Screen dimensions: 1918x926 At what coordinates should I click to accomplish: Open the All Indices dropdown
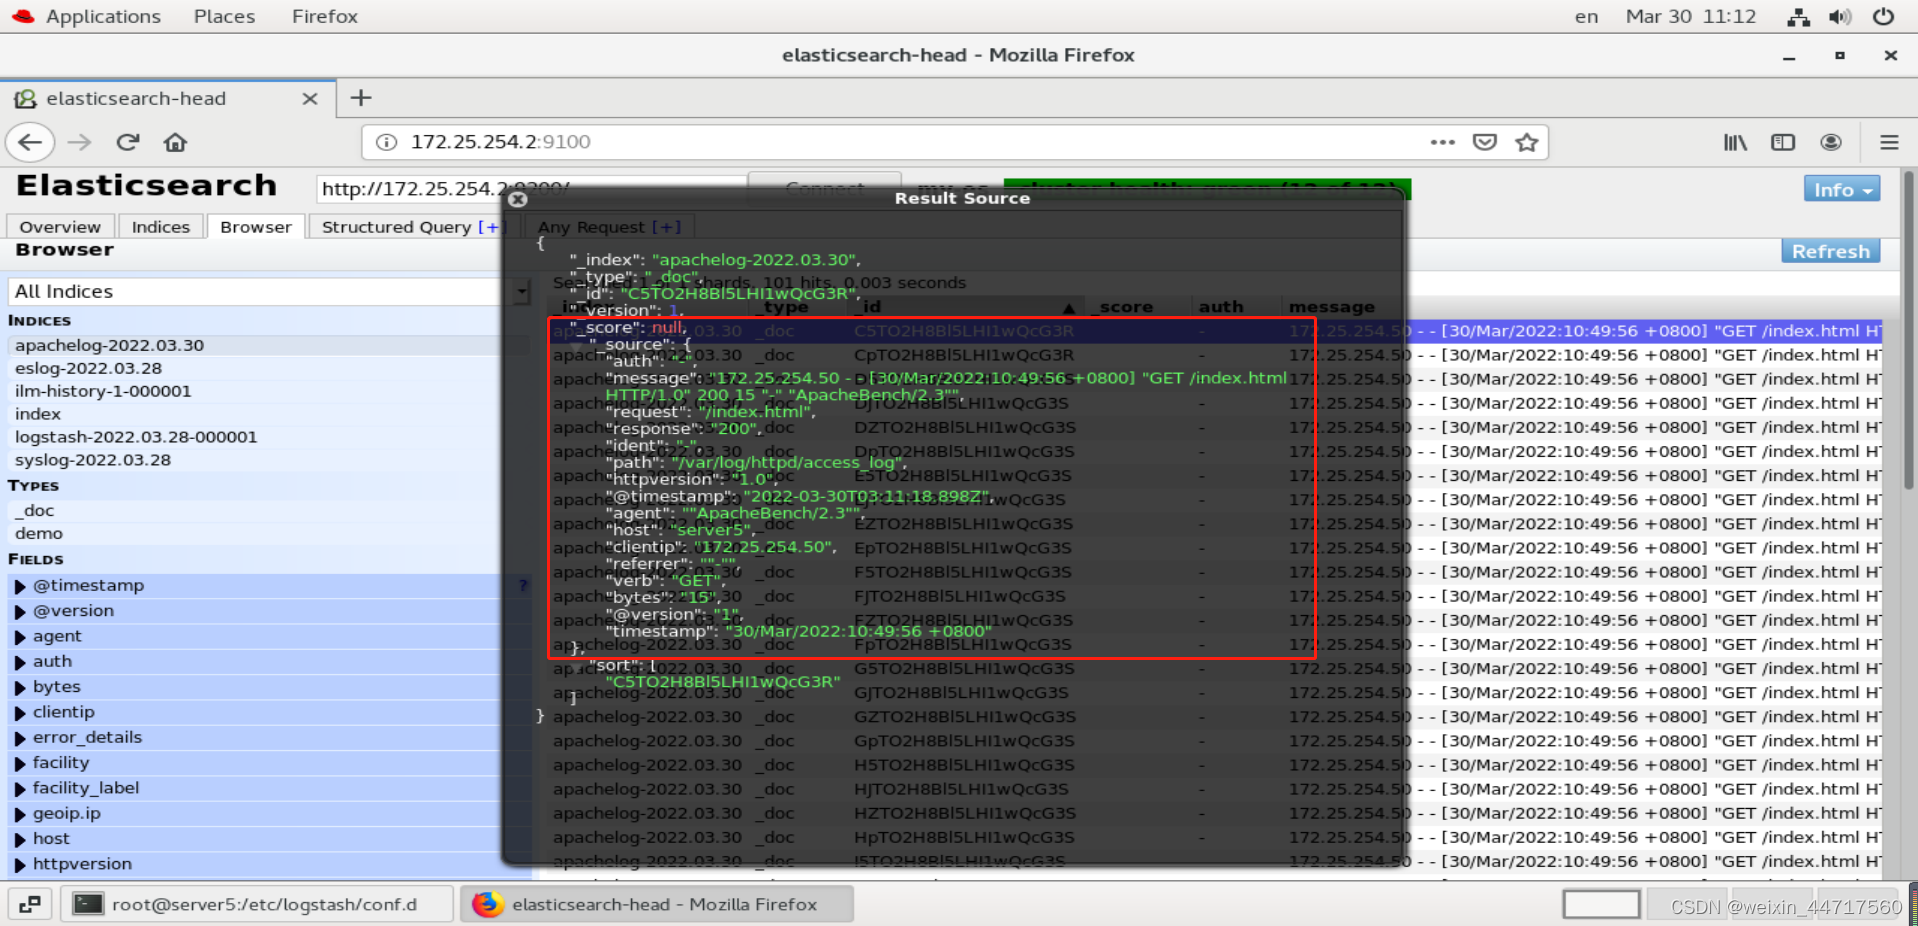pyautogui.click(x=270, y=291)
